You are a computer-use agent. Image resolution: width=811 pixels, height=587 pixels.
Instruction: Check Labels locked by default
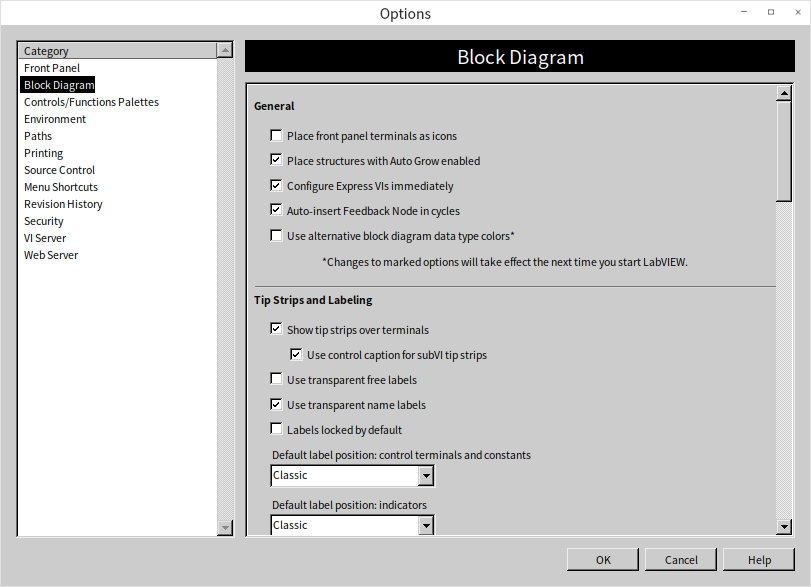pyautogui.click(x=276, y=430)
